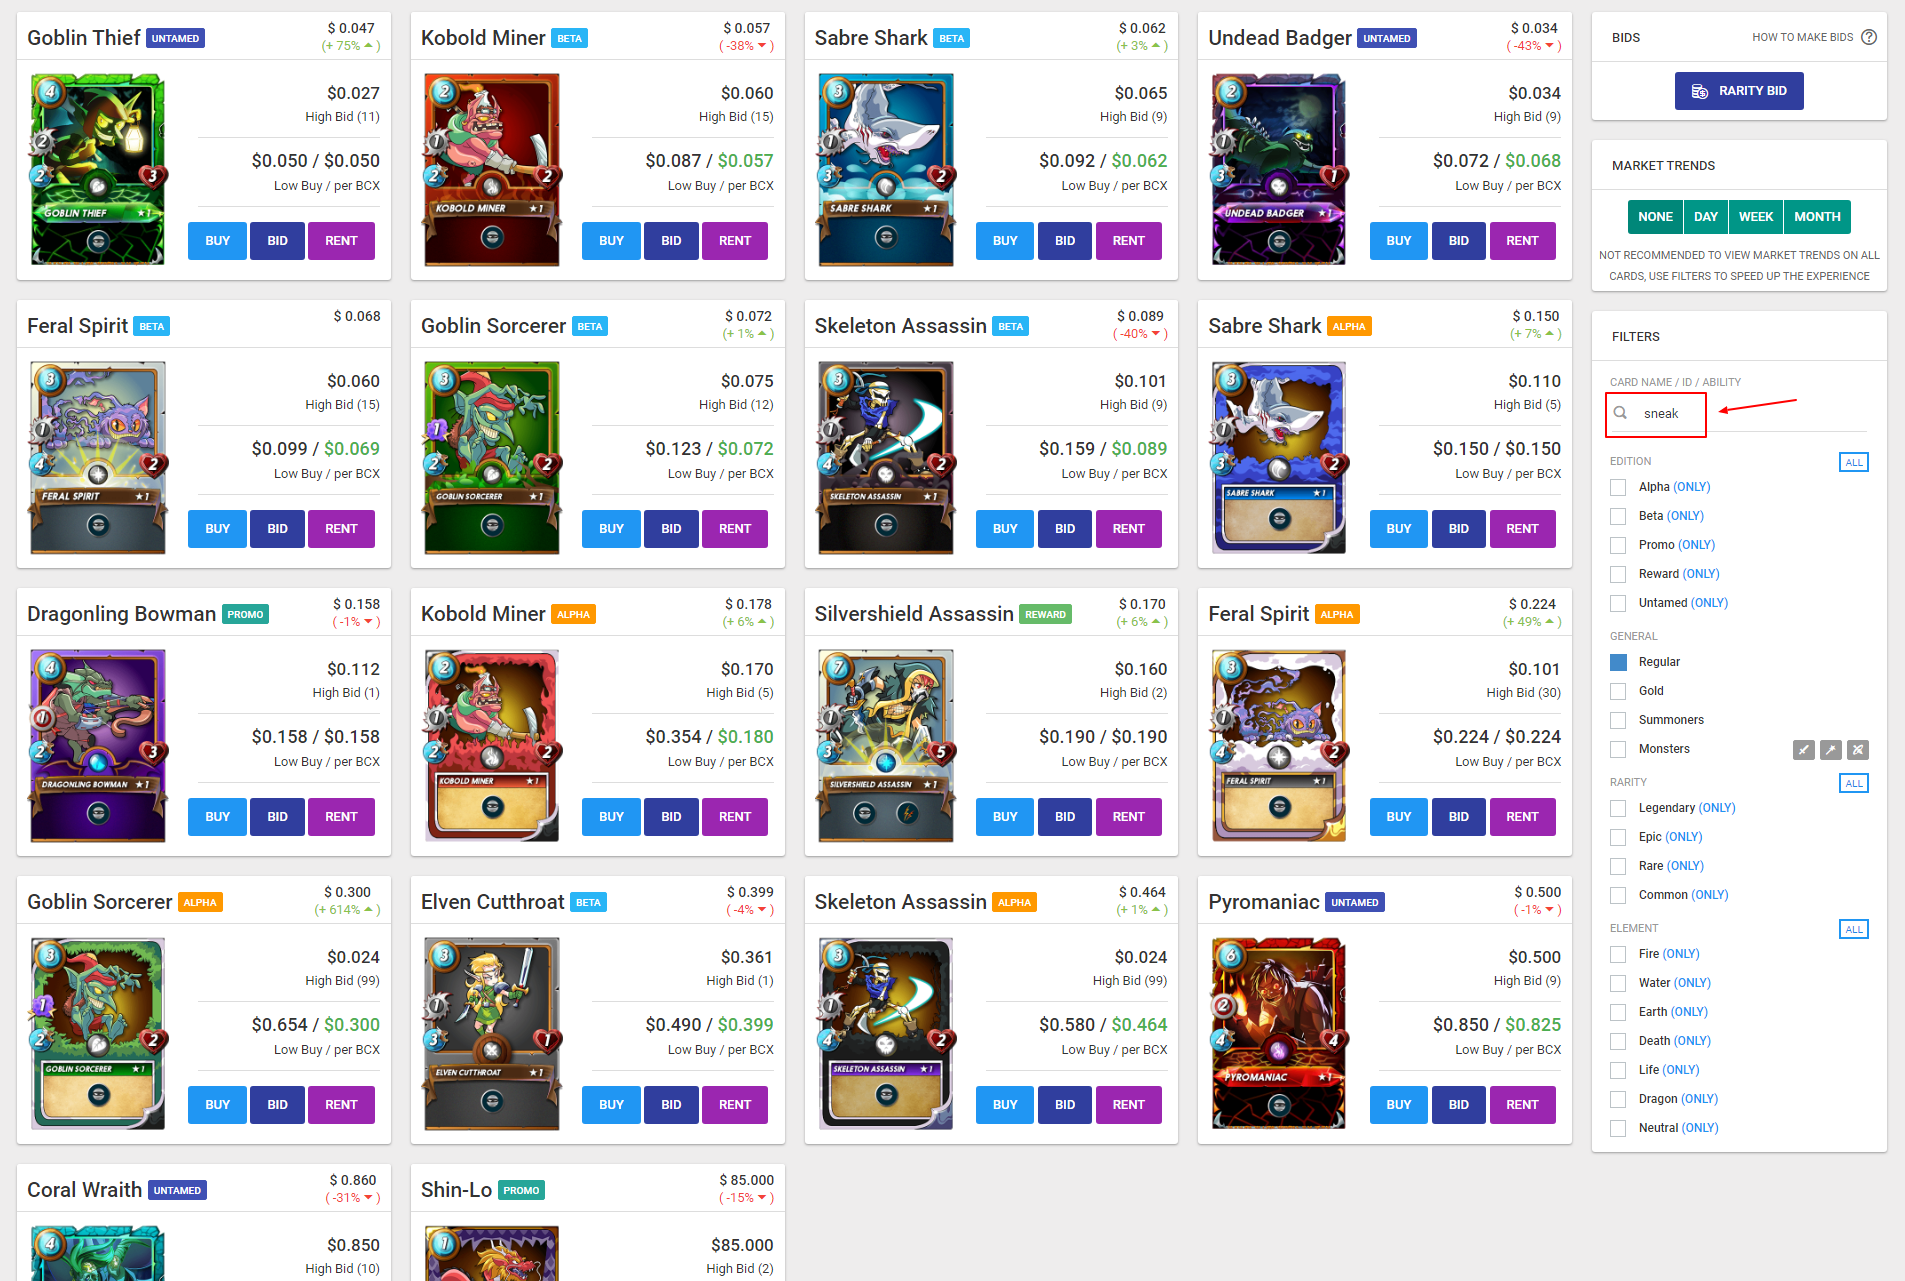
Task: Click the lightning icon on Silvershield Assassin card
Action: 907,813
